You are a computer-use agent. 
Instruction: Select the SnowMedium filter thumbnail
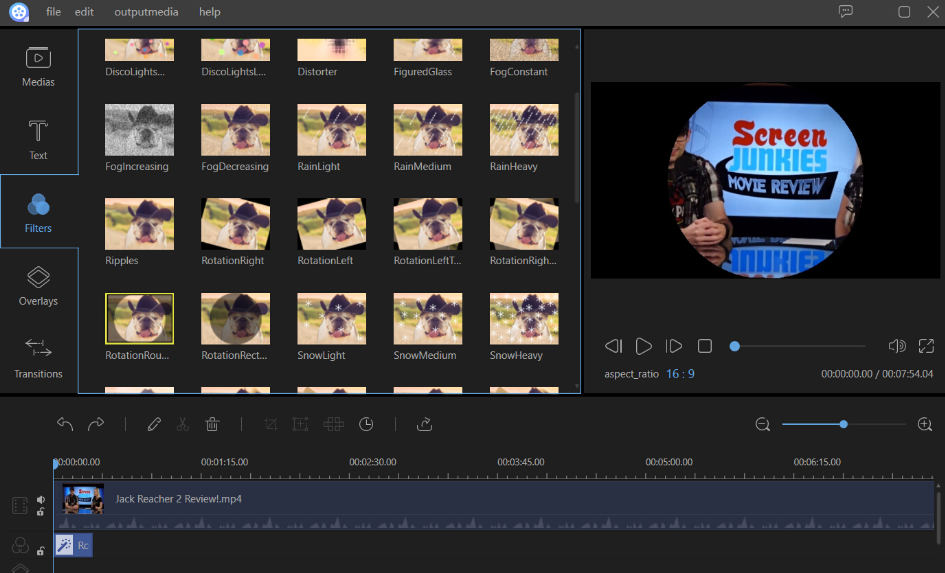tap(428, 319)
